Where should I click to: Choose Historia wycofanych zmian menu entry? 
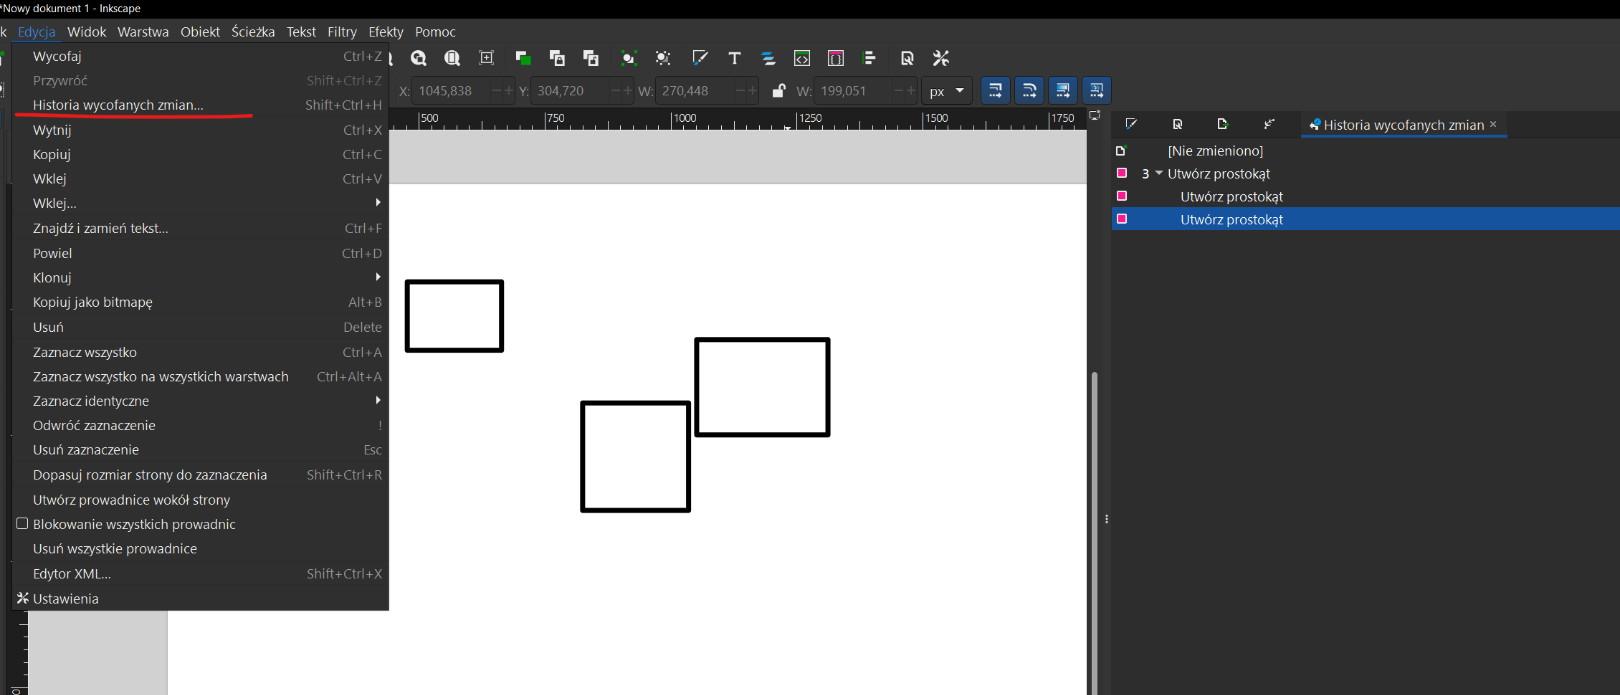coord(118,105)
